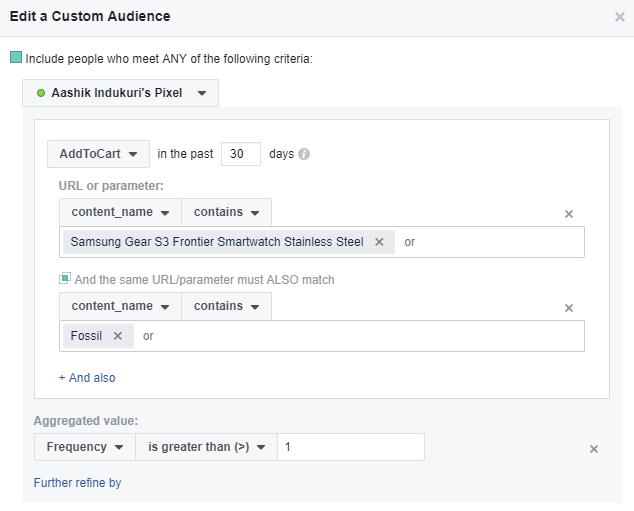Expand the first content_name parameter dropdown
This screenshot has height=511, width=634.
[120, 212]
